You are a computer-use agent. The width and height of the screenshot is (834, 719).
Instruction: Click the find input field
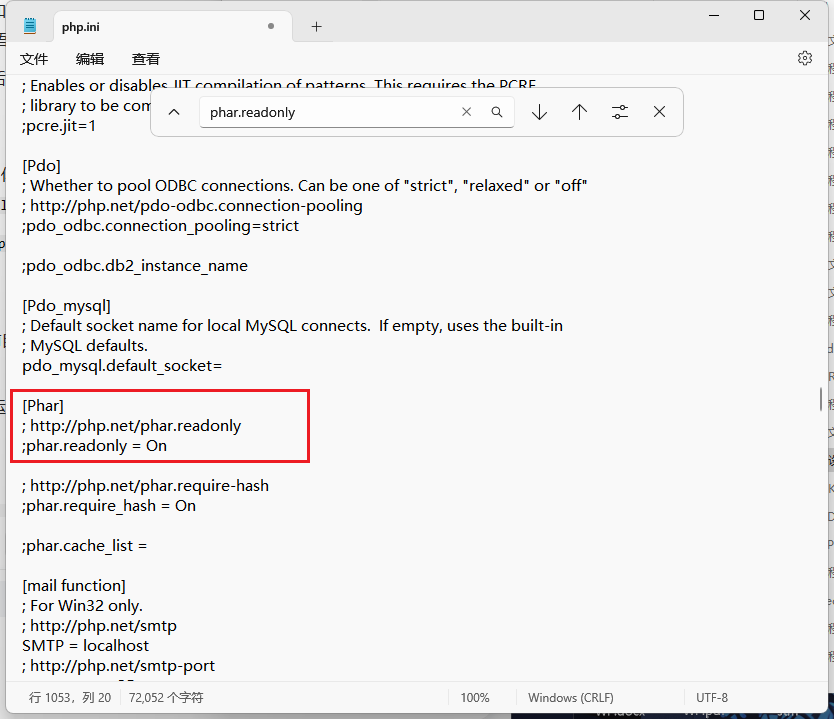pyautogui.click(x=330, y=112)
